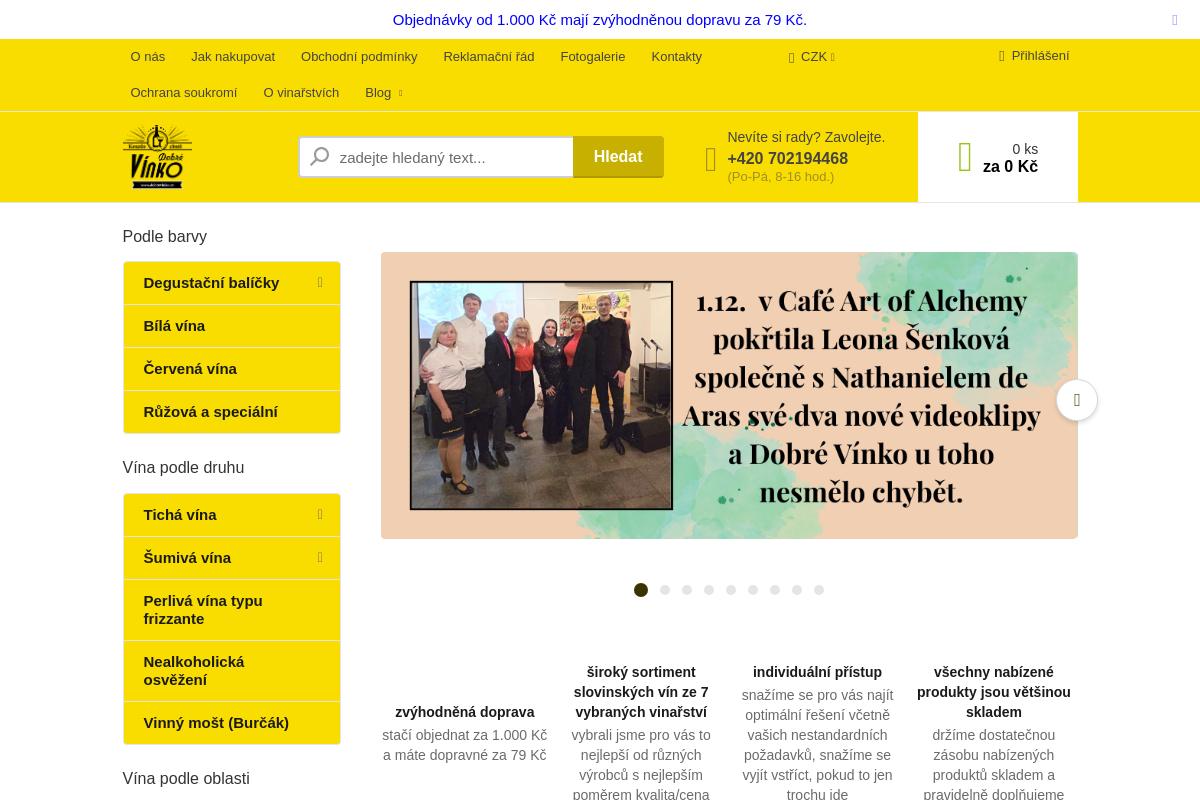Click the "Vína podle oblasti" heading

(186, 779)
